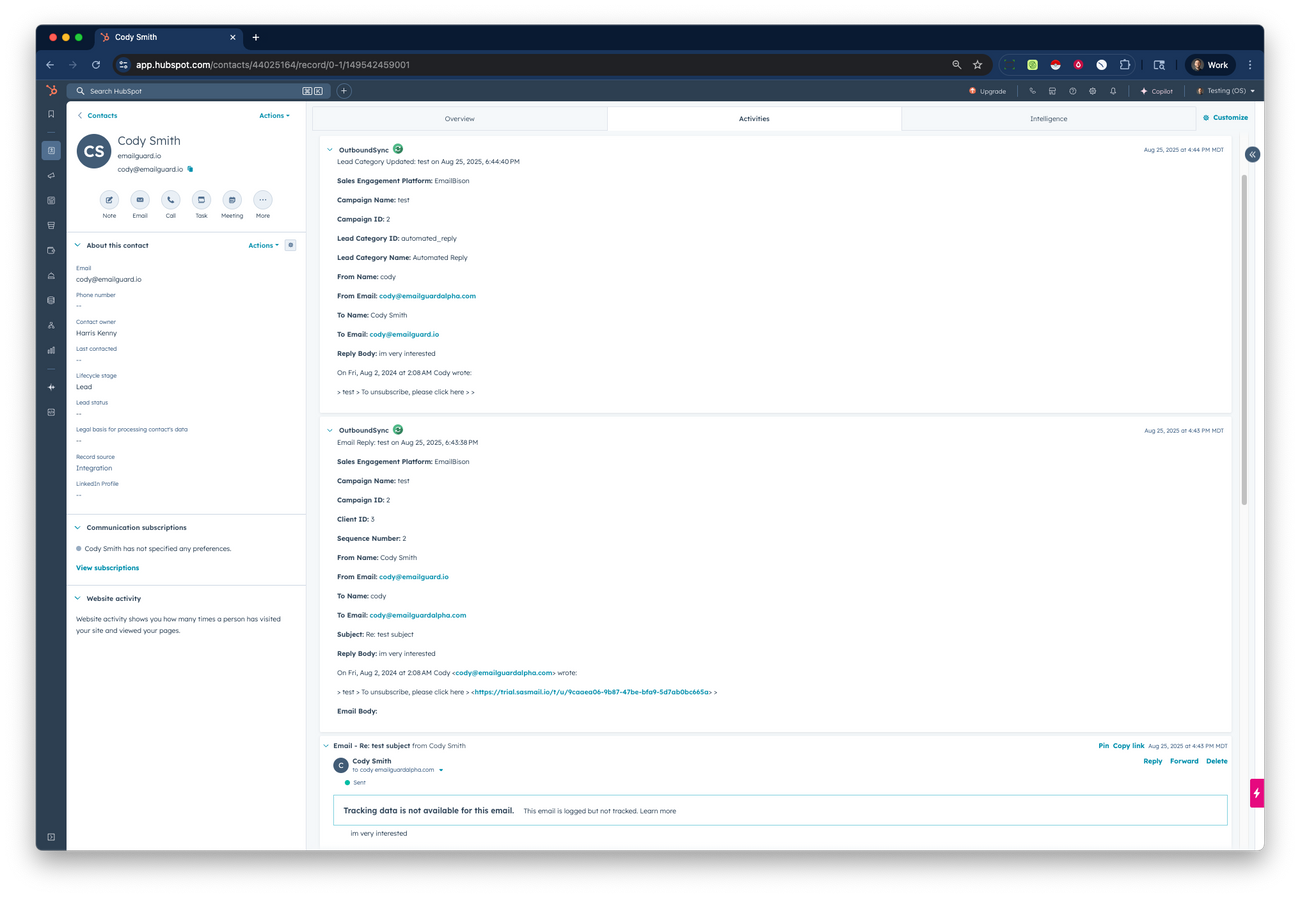Image resolution: width=1300 pixels, height=898 pixels.
Task: Collapse the About this contact section
Action: coord(77,245)
